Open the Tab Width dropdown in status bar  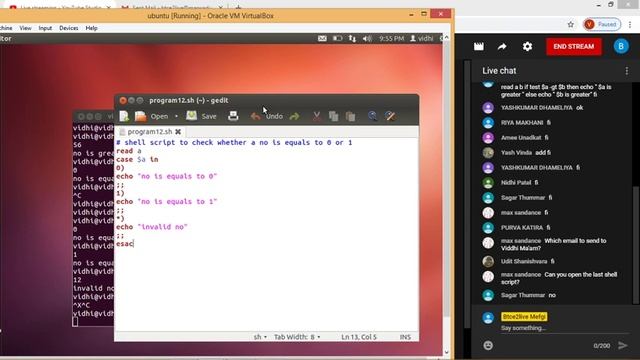pos(297,337)
